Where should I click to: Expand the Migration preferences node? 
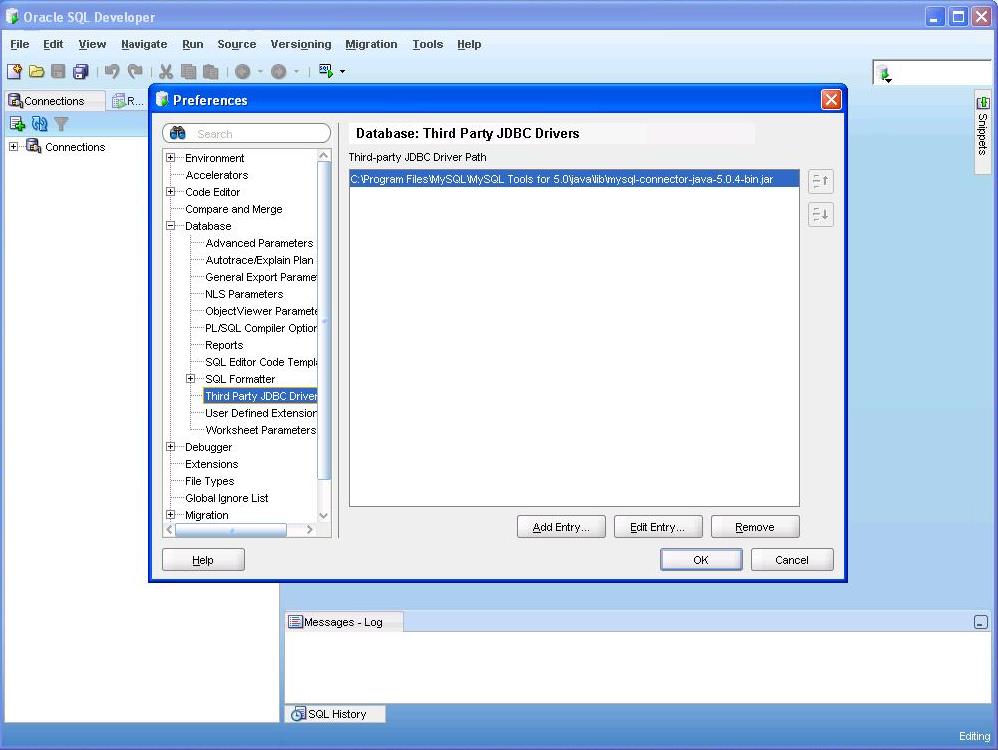[x=171, y=514]
